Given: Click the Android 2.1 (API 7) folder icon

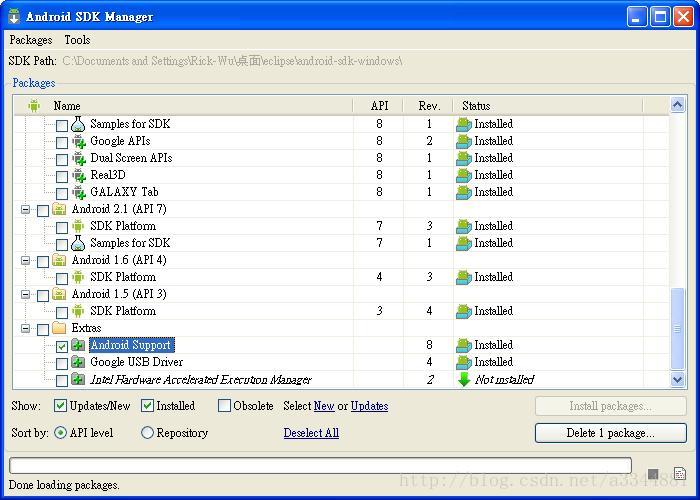Looking at the screenshot, I should click(x=59, y=209).
